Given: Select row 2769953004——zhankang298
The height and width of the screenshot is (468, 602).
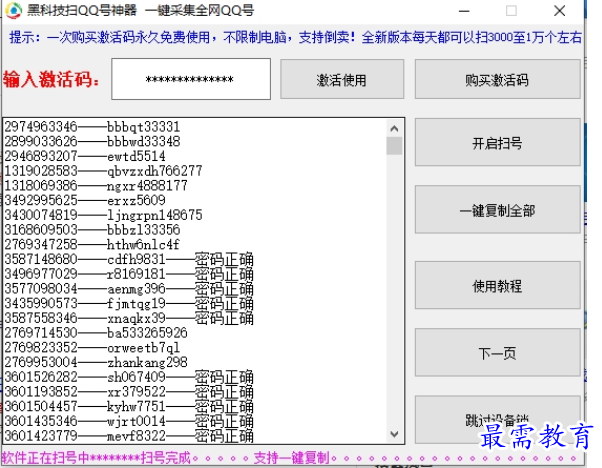Looking at the screenshot, I should pyautogui.click(x=96, y=362).
